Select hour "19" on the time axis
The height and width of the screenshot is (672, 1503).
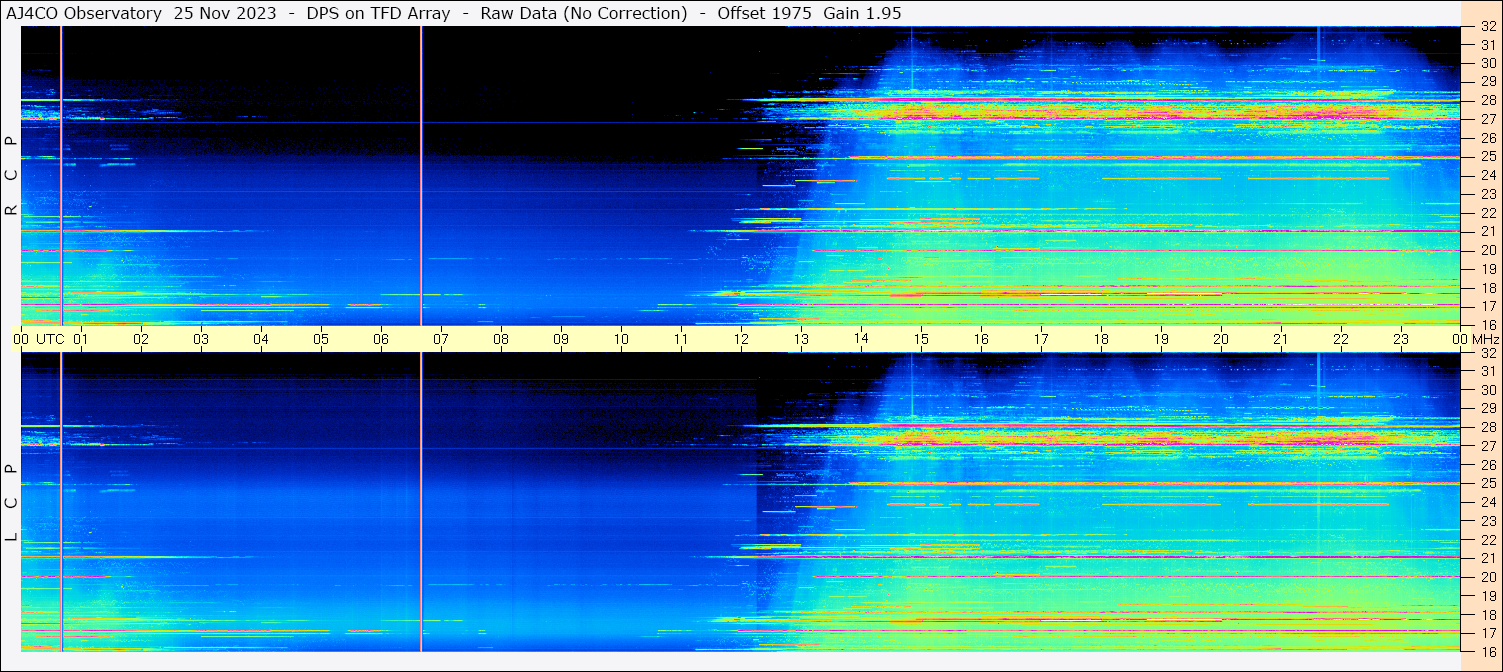pyautogui.click(x=1161, y=339)
